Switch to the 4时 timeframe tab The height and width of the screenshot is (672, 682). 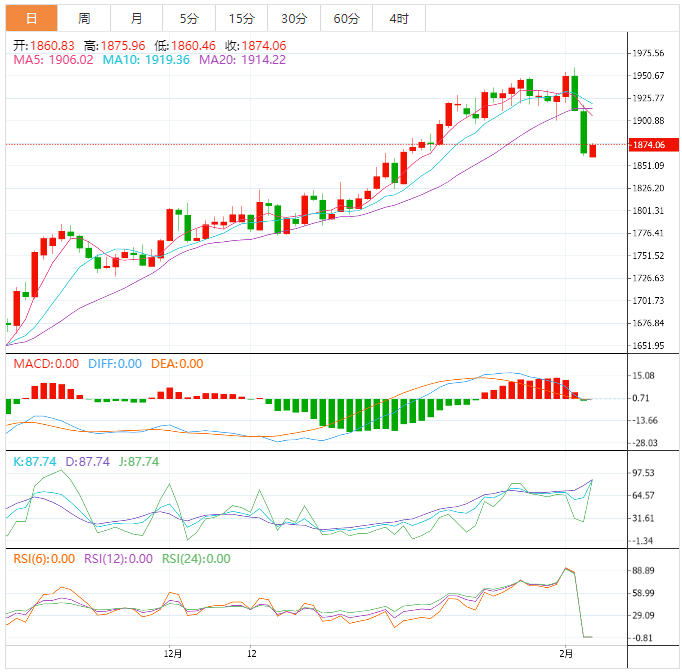(398, 18)
